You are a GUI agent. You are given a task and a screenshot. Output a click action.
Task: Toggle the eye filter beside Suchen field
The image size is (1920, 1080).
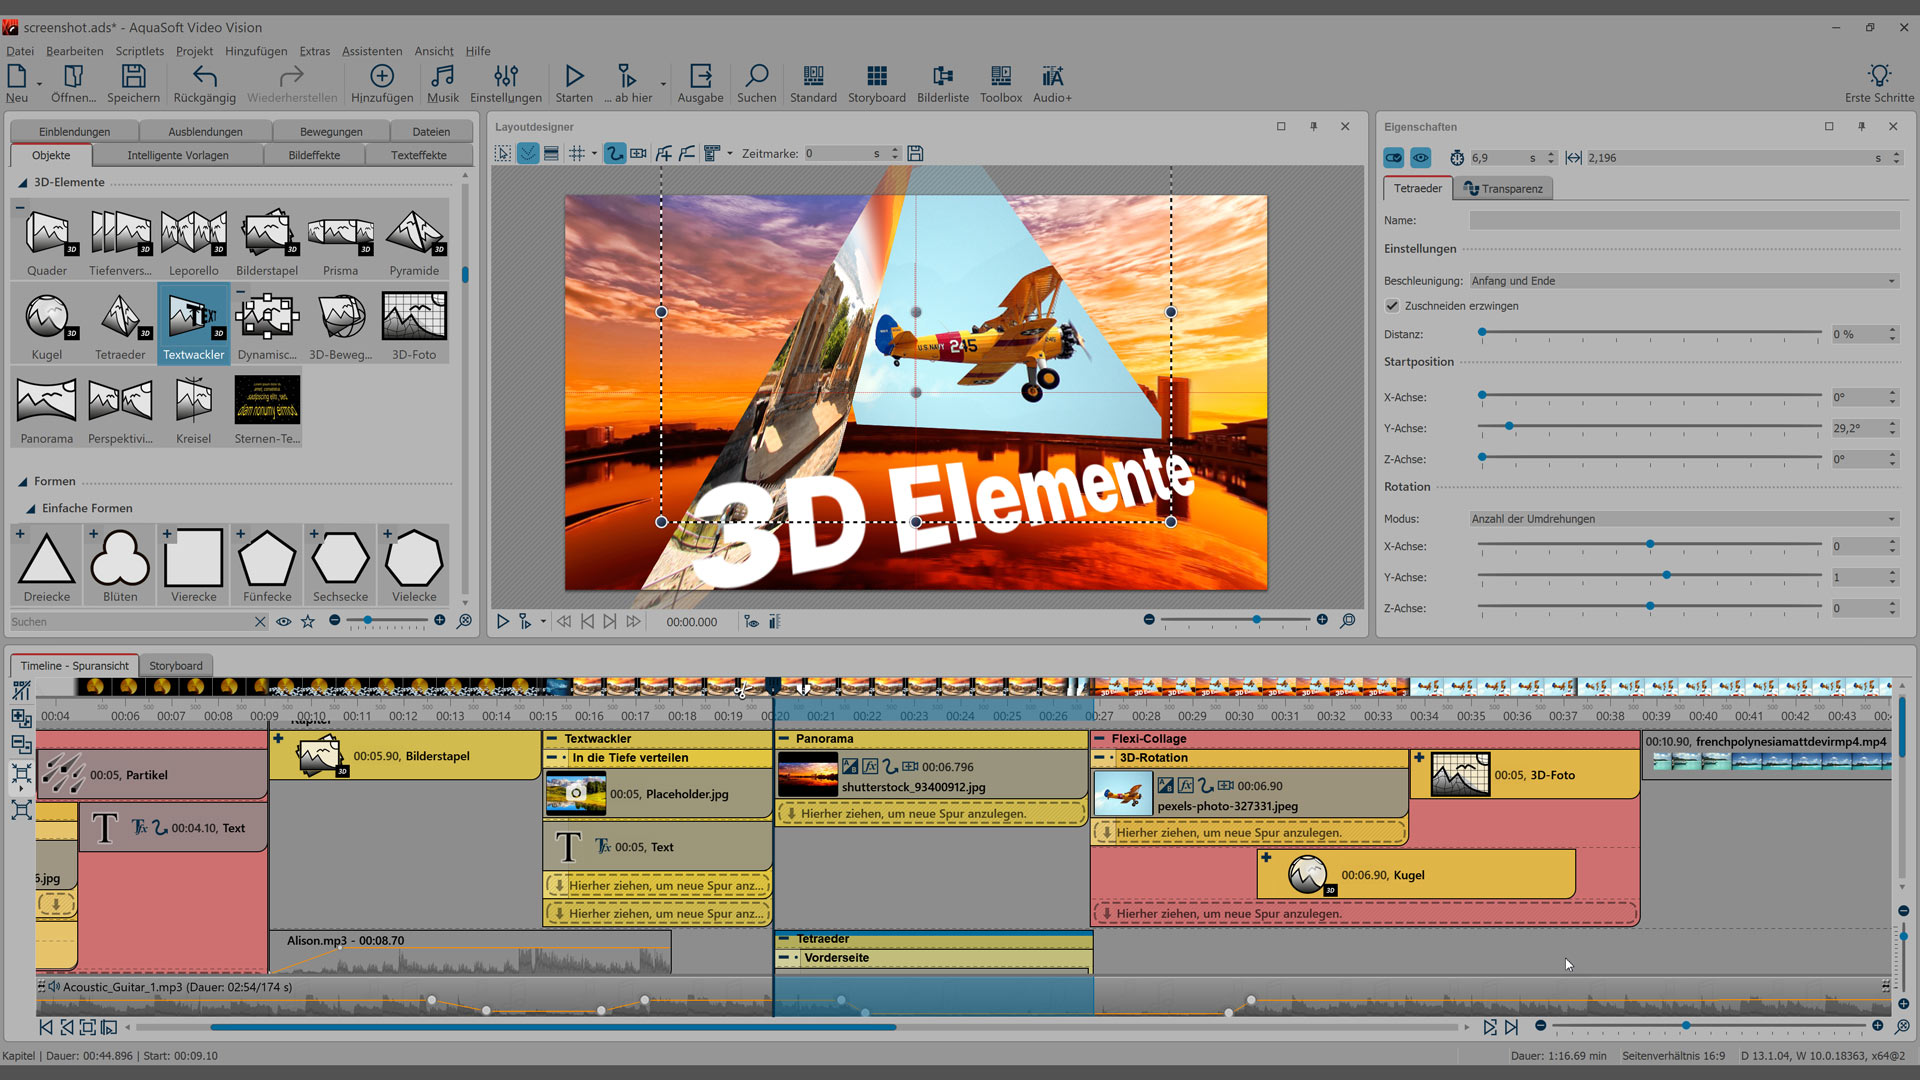(x=284, y=622)
